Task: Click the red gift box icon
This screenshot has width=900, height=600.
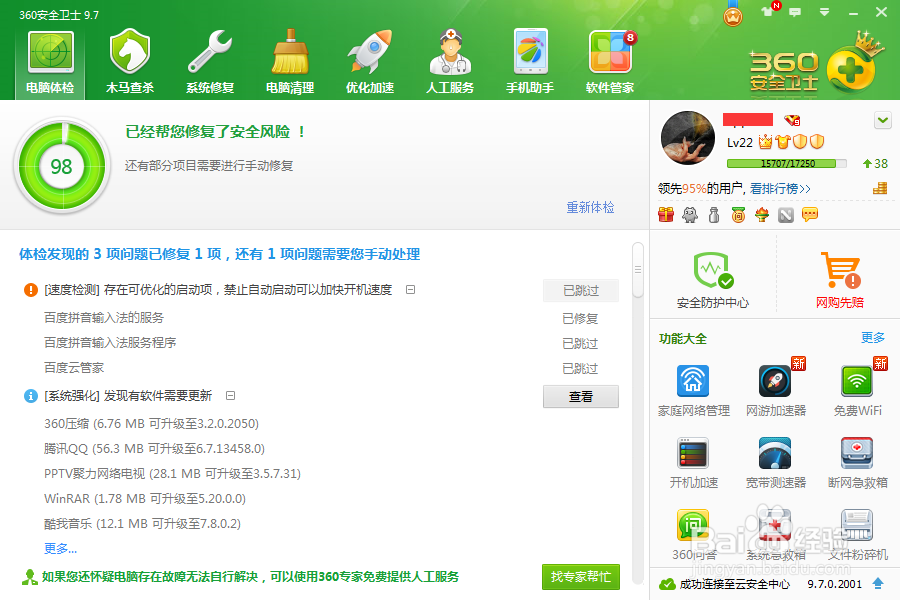Action: [x=666, y=215]
